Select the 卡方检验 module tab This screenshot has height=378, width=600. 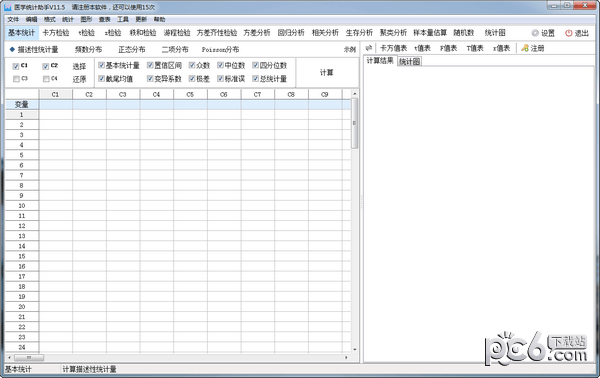click(x=56, y=33)
